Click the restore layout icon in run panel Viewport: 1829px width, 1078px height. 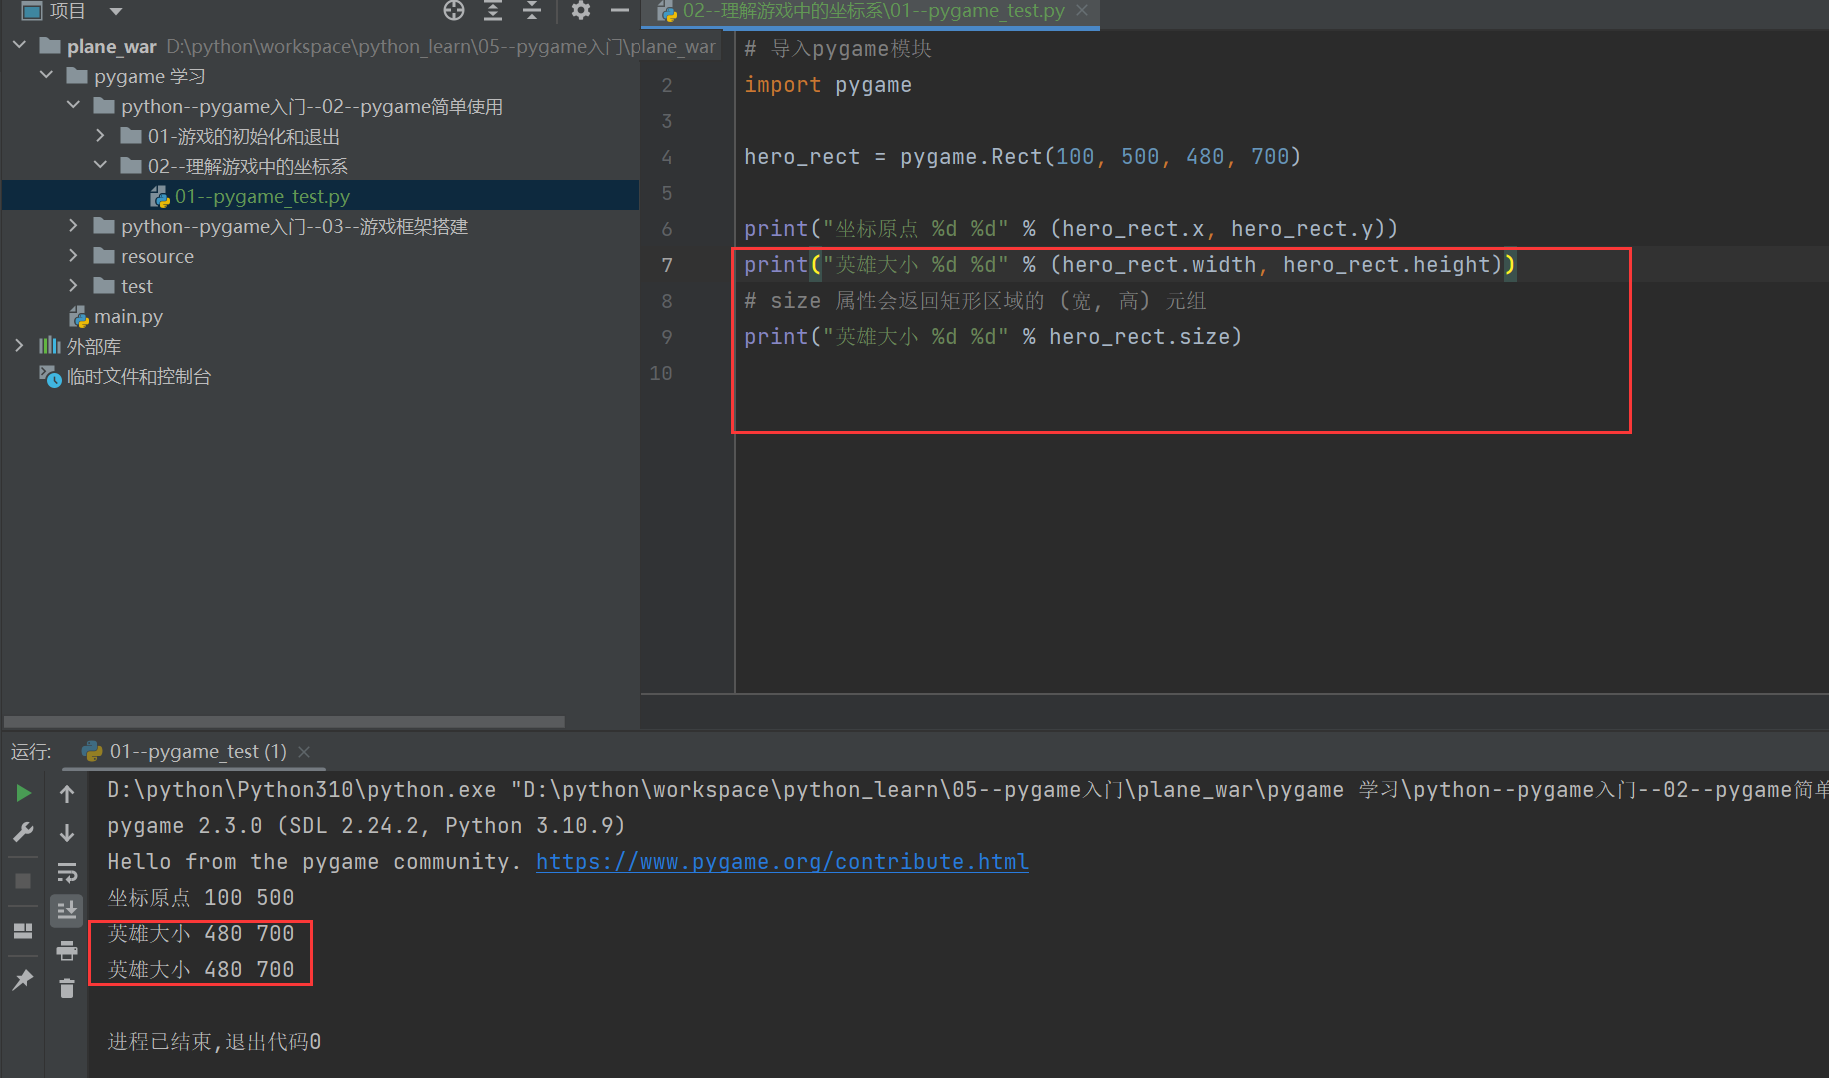[x=23, y=931]
